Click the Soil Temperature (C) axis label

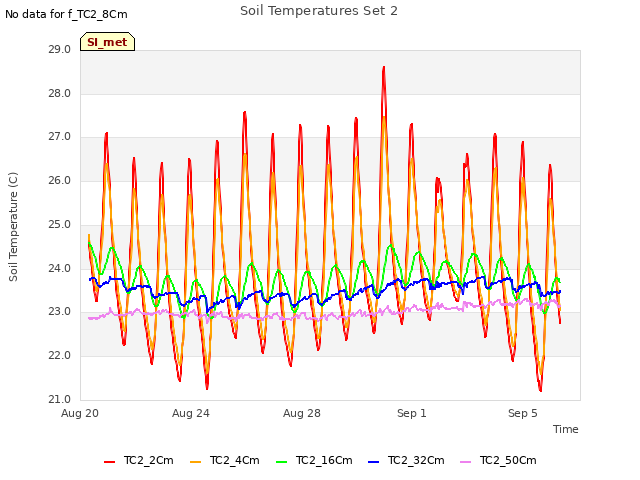click(13, 227)
